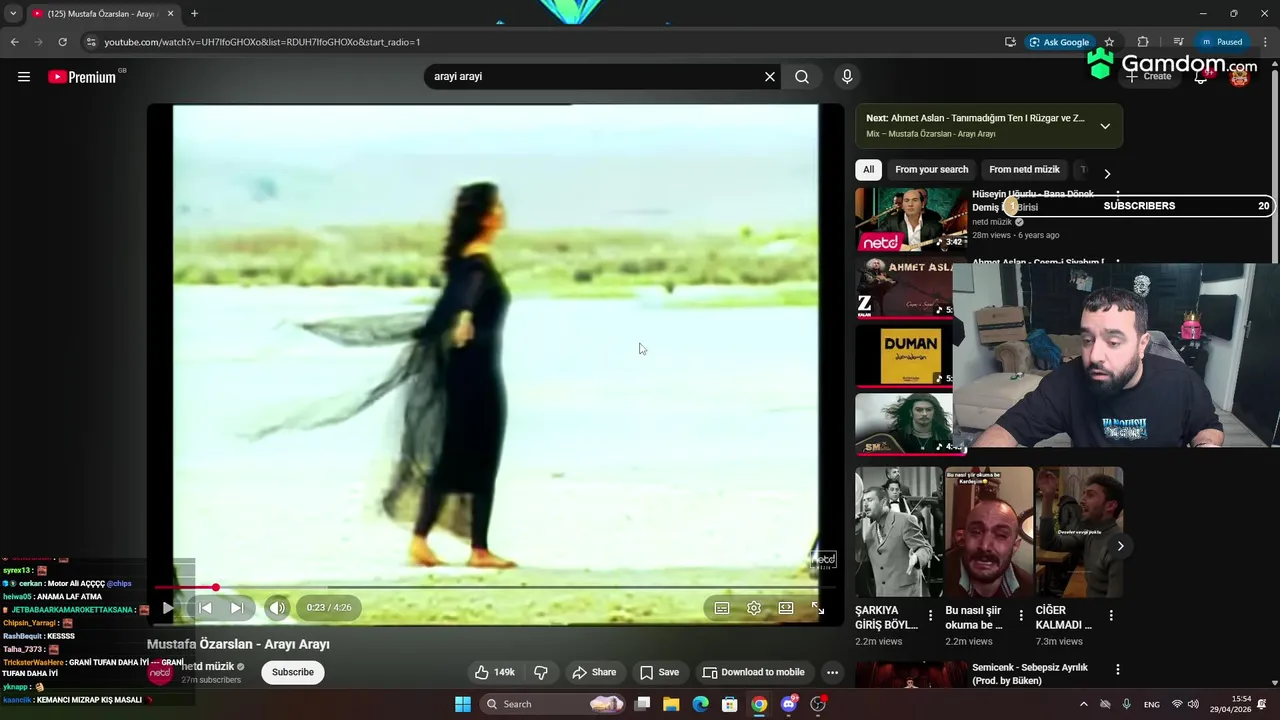Open Chrome extensions puzzle icon

(1143, 42)
